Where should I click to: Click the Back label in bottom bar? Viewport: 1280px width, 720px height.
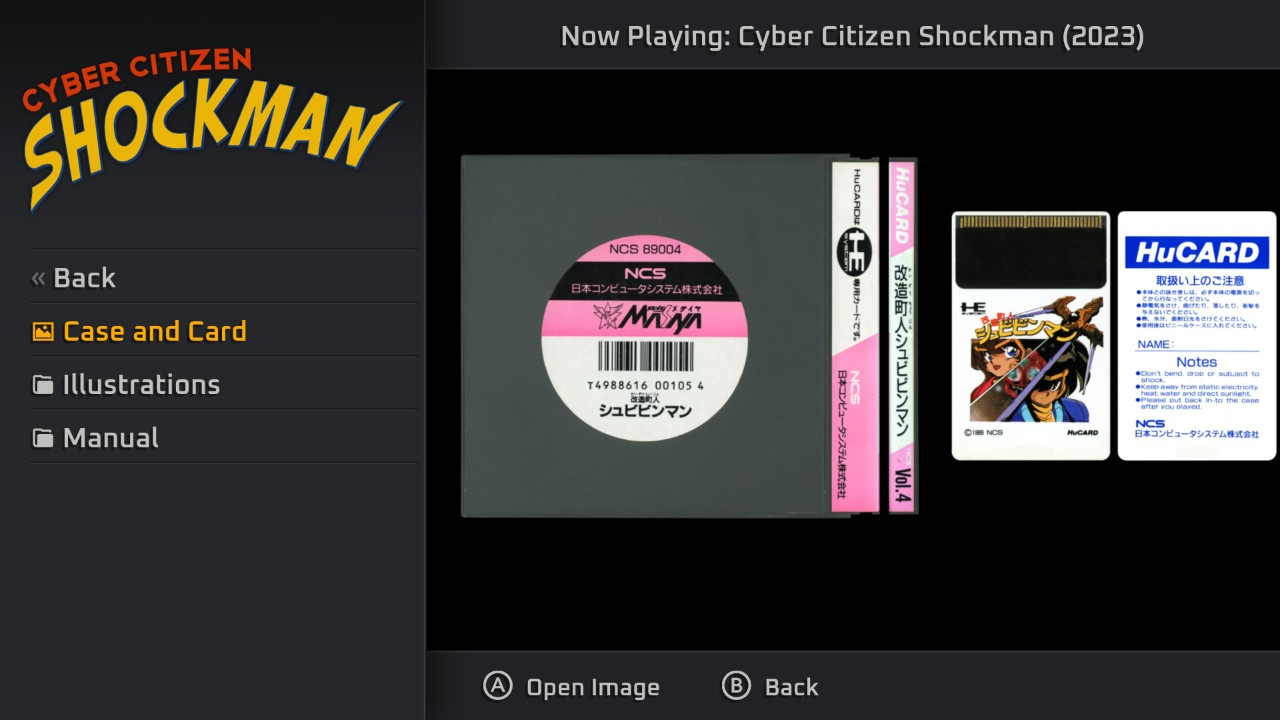click(x=791, y=687)
